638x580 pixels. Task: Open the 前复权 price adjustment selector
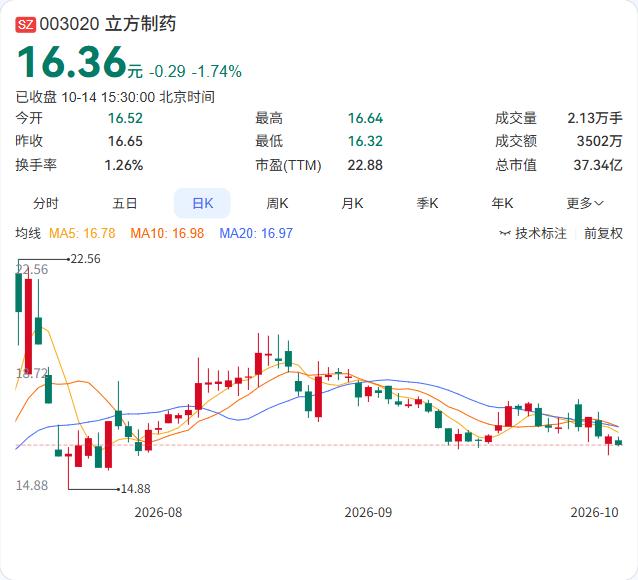pos(603,233)
